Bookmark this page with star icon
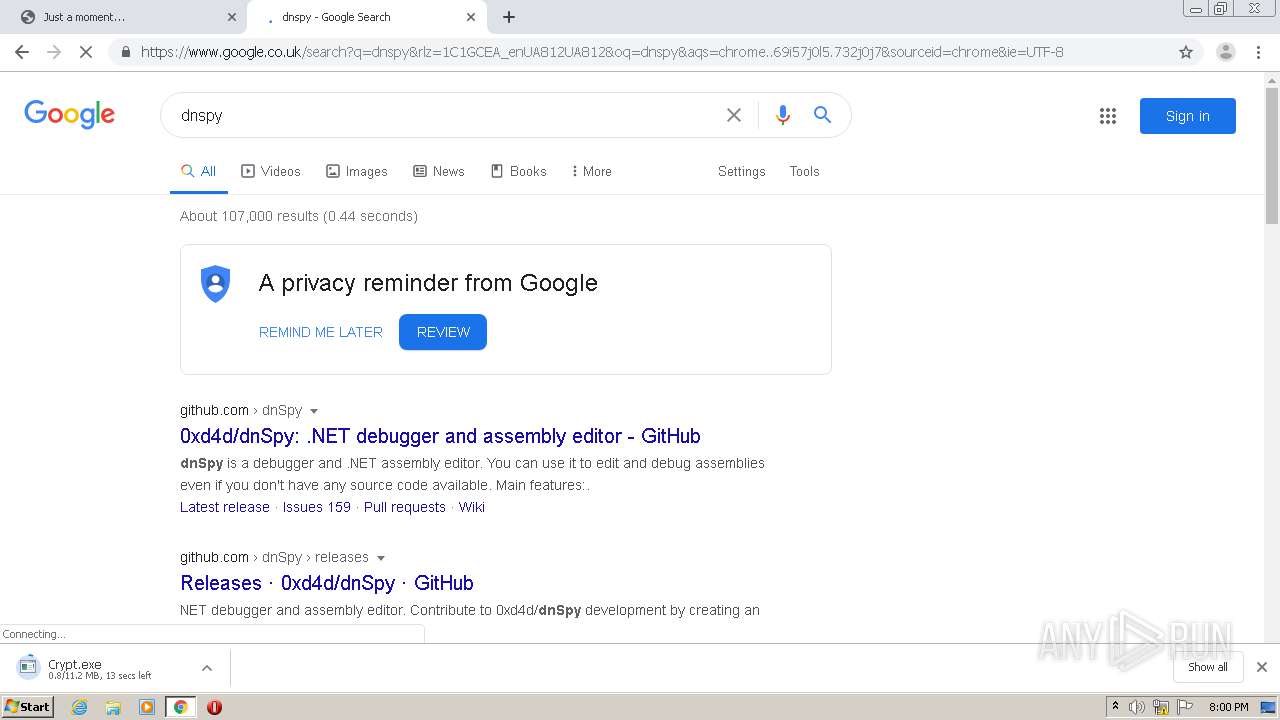Screen dimensions: 1280x720 pyautogui.click(x=1186, y=52)
